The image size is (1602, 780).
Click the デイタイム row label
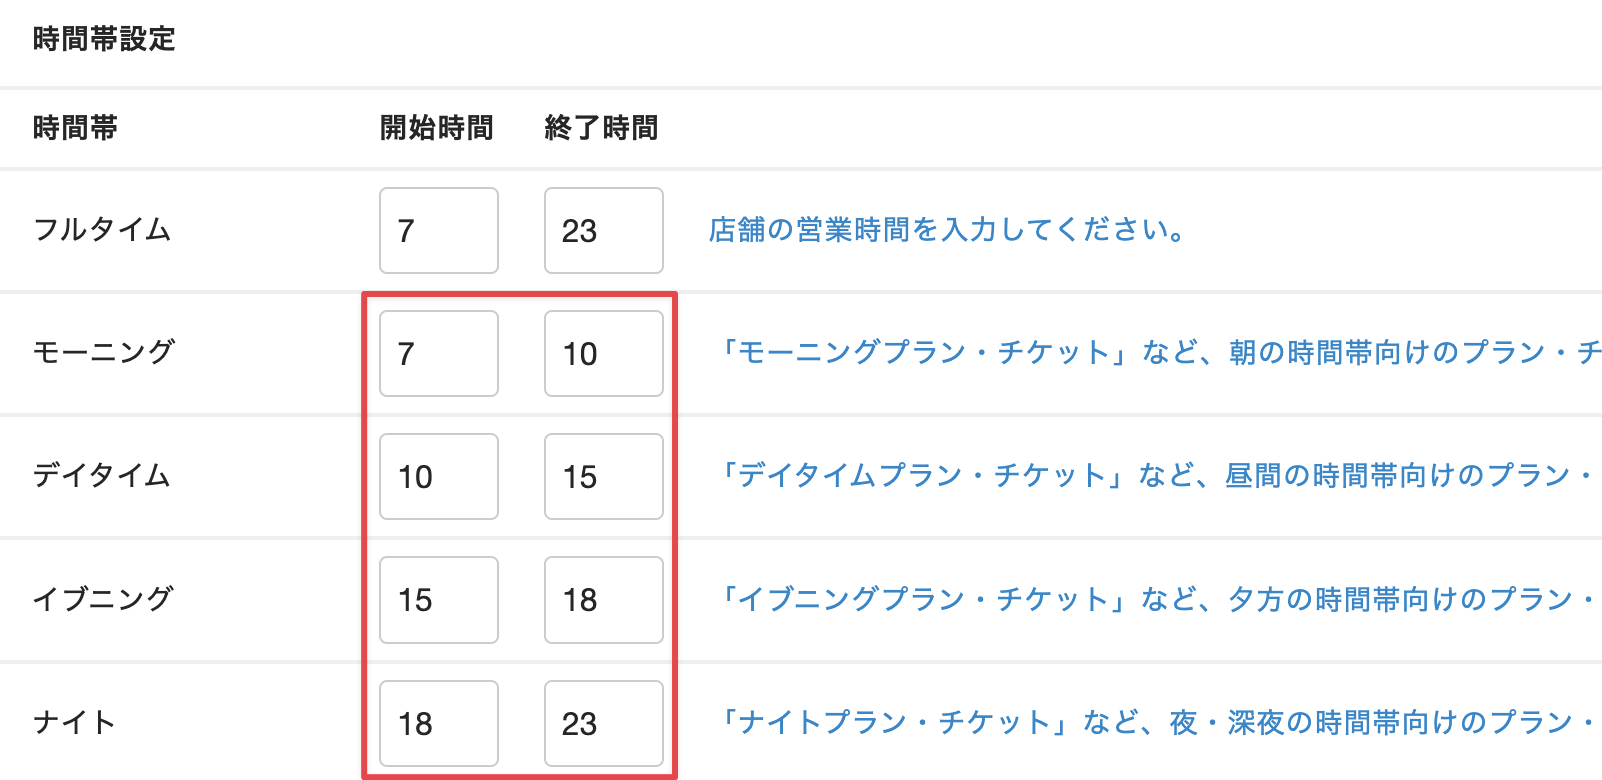click(x=102, y=475)
